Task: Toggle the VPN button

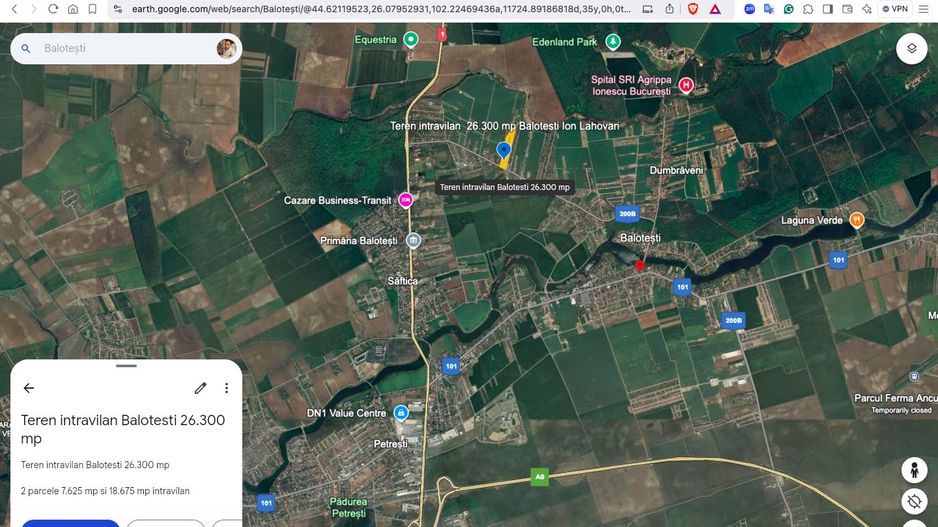Action: coord(895,9)
